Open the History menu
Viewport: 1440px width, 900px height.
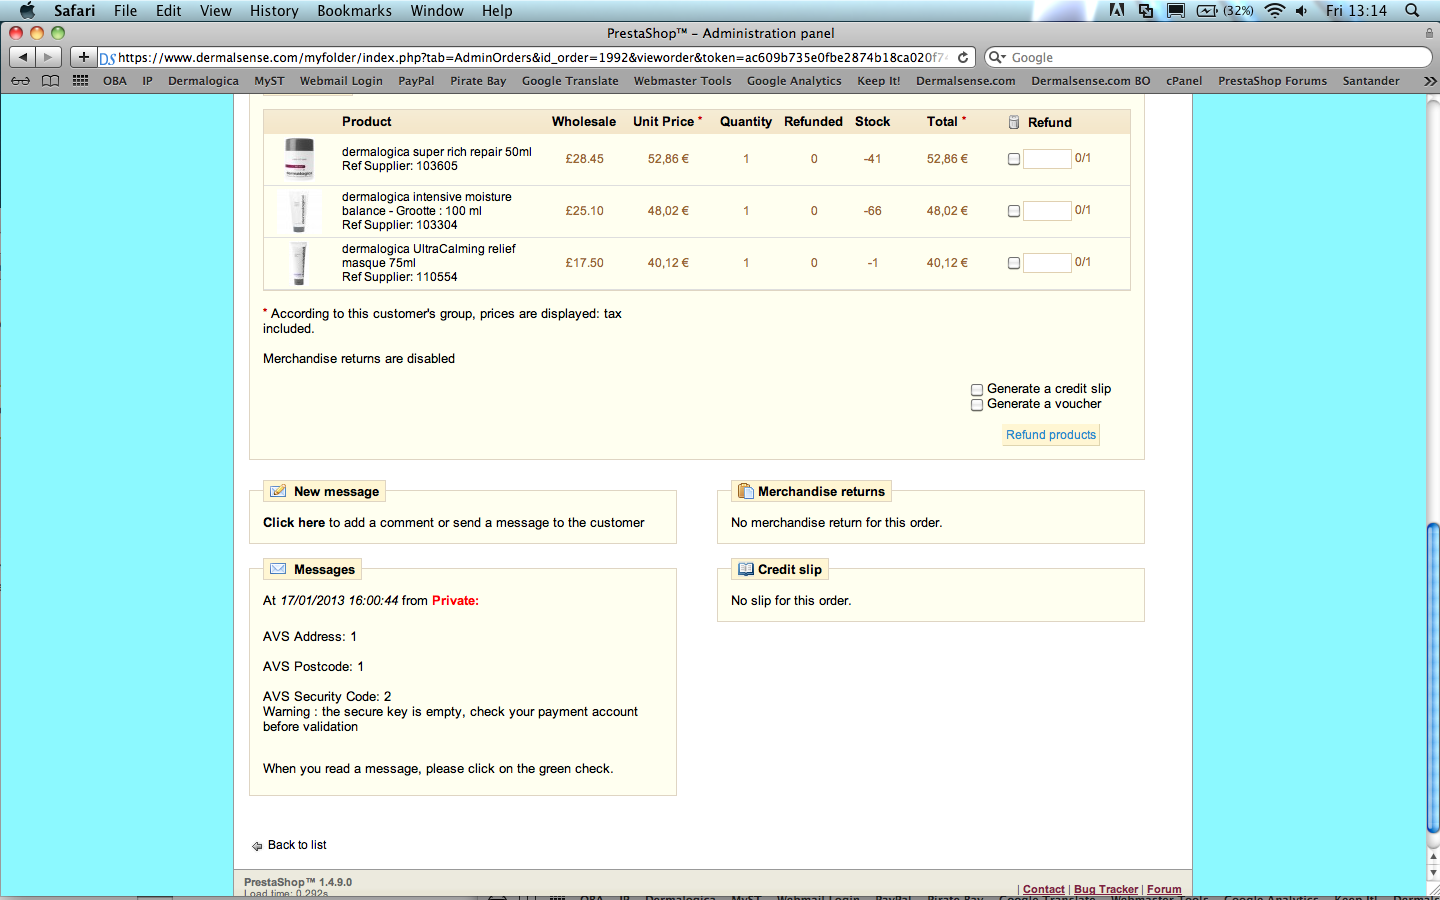point(274,11)
